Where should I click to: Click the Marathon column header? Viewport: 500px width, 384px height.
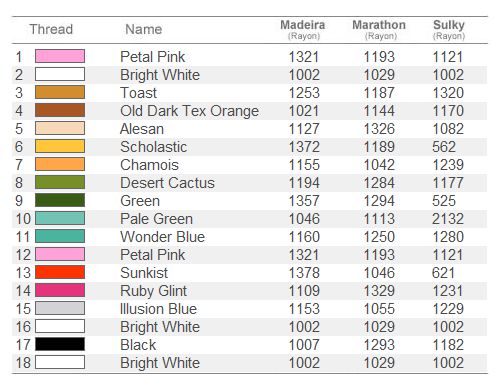[379, 30]
